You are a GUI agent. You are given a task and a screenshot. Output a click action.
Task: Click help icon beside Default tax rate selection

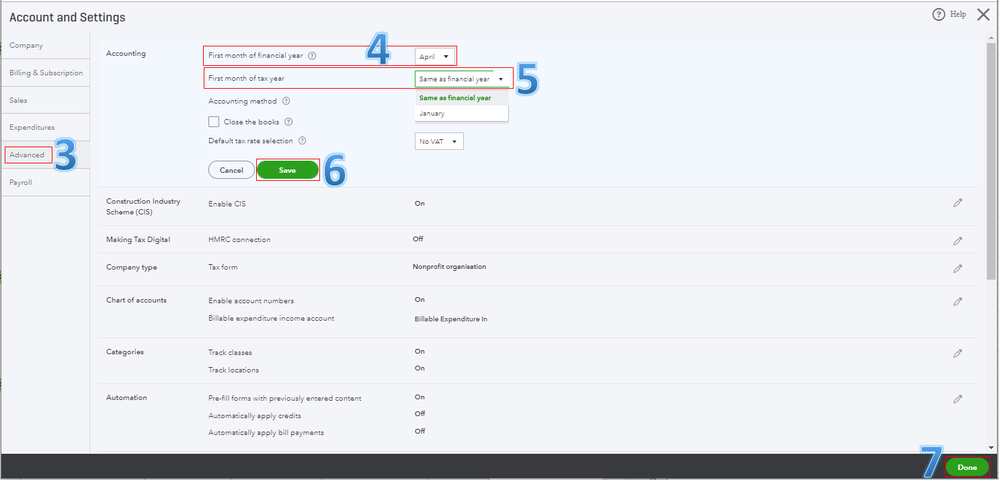tap(302, 141)
